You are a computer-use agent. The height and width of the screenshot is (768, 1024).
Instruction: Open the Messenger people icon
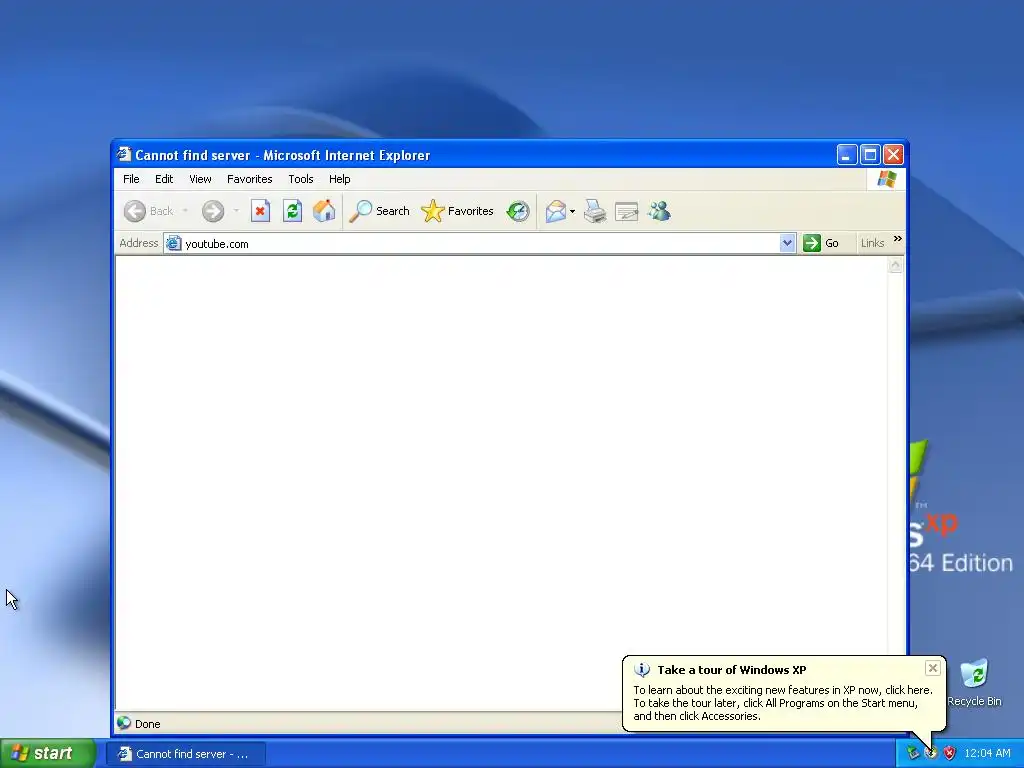pos(660,211)
